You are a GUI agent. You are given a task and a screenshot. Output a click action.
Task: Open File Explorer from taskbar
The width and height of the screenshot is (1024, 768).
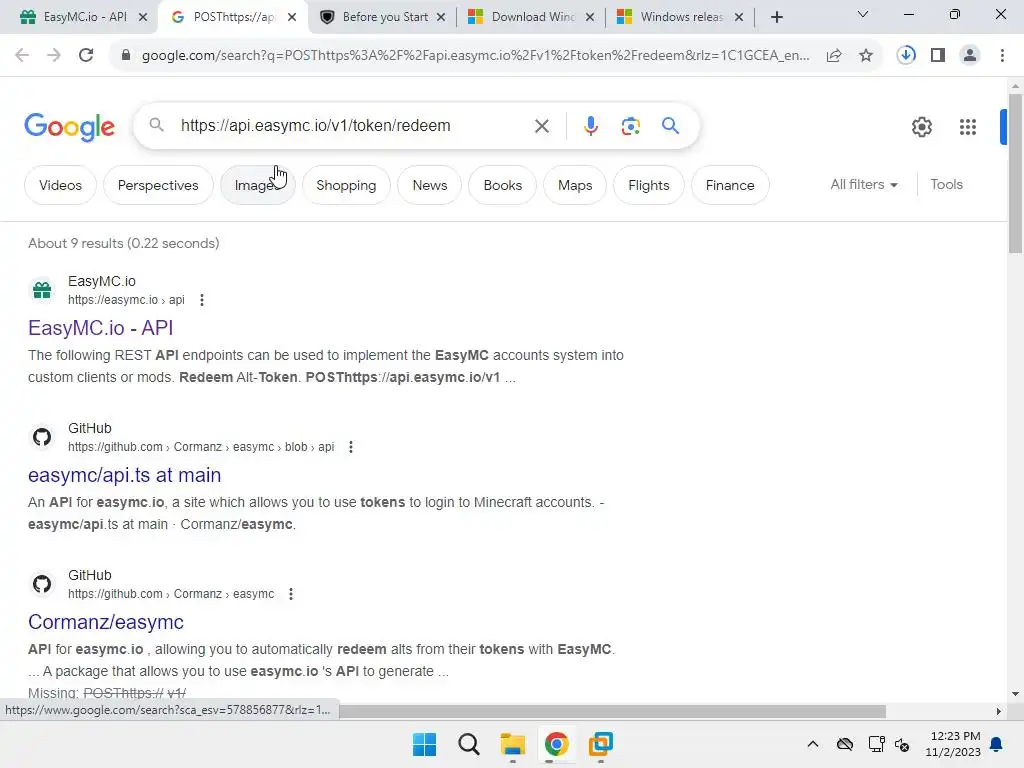click(513, 744)
